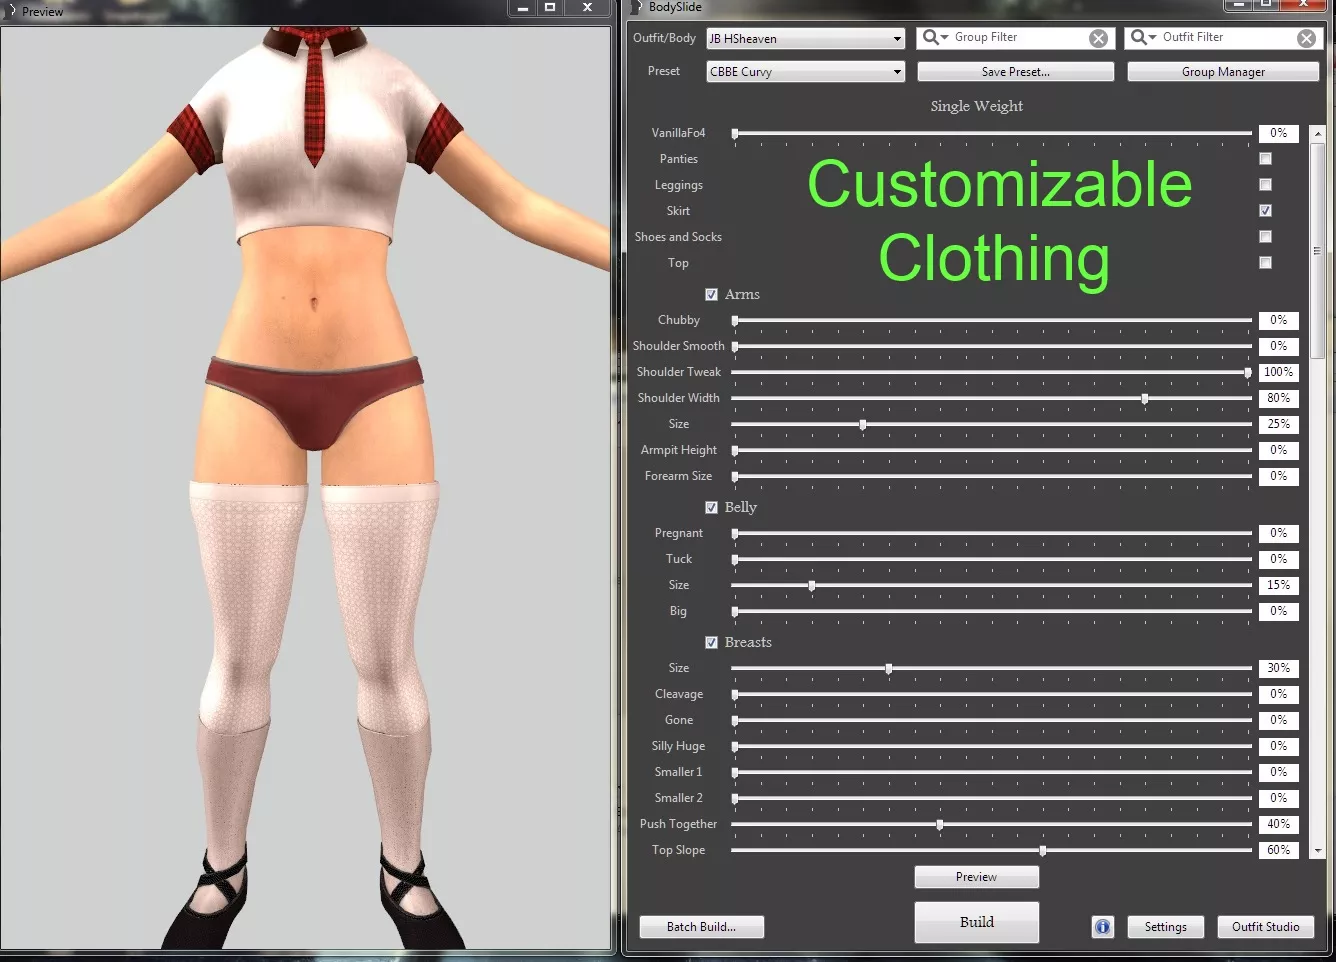Click the Save Preset... button

(1015, 72)
